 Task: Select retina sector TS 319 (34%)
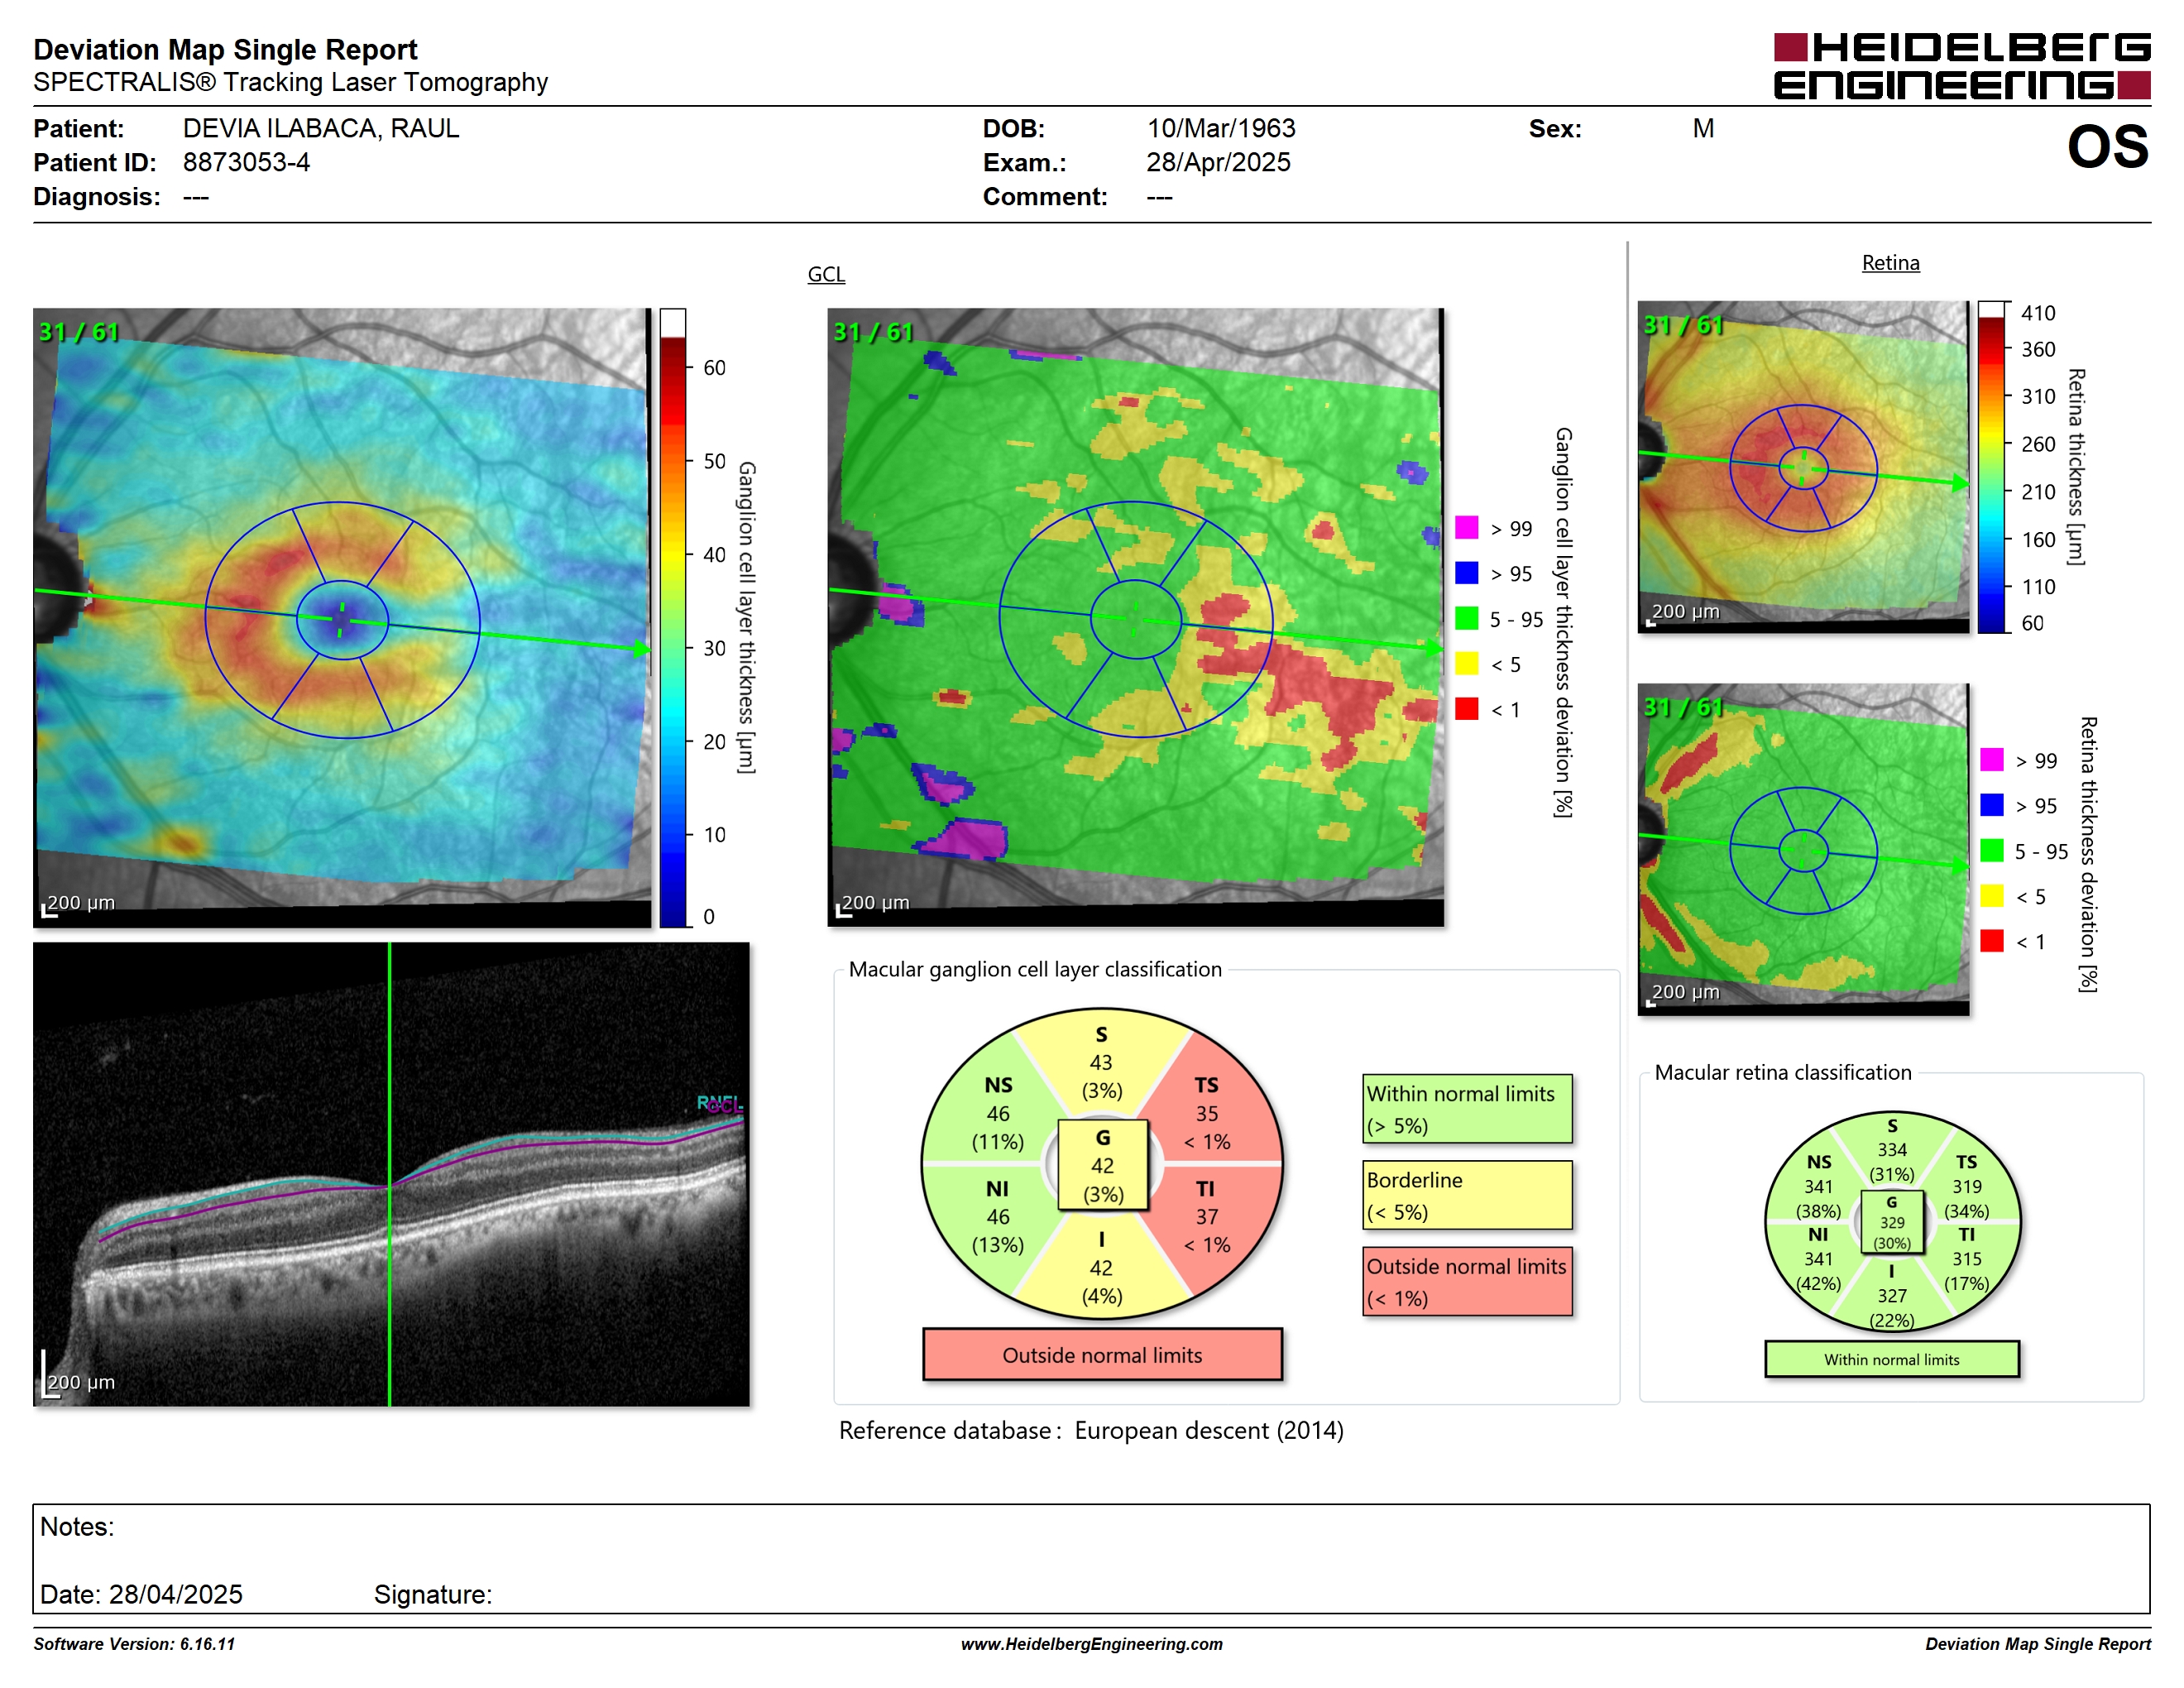pos(1967,1187)
